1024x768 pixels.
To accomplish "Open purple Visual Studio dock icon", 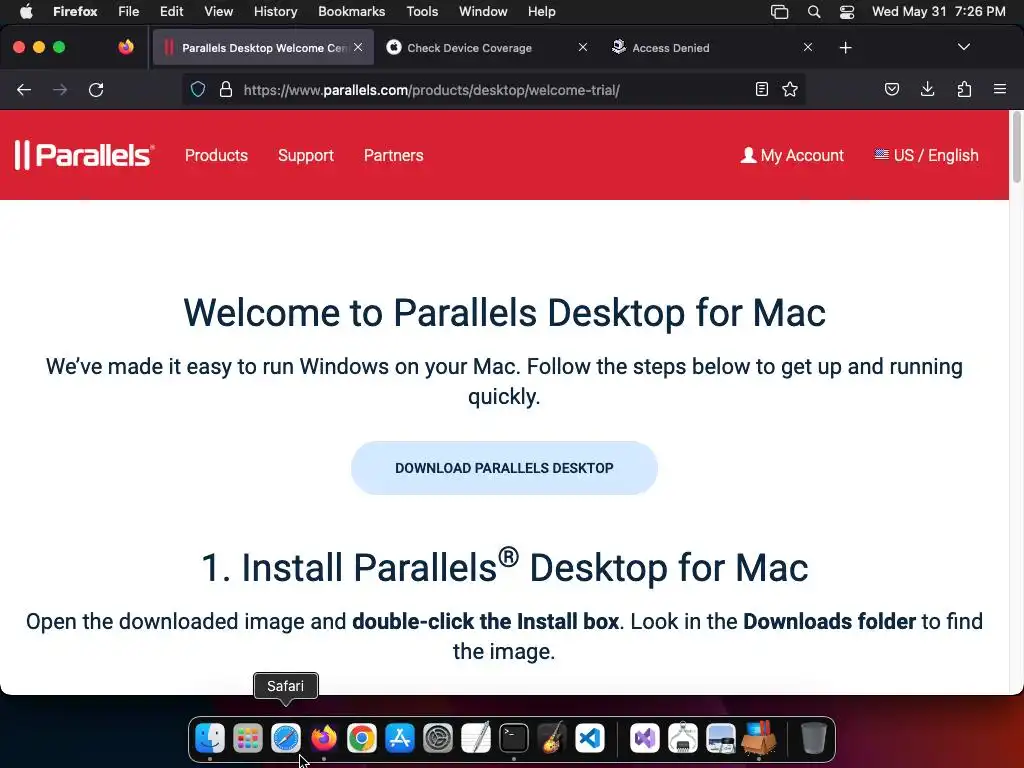I will pyautogui.click(x=645, y=739).
